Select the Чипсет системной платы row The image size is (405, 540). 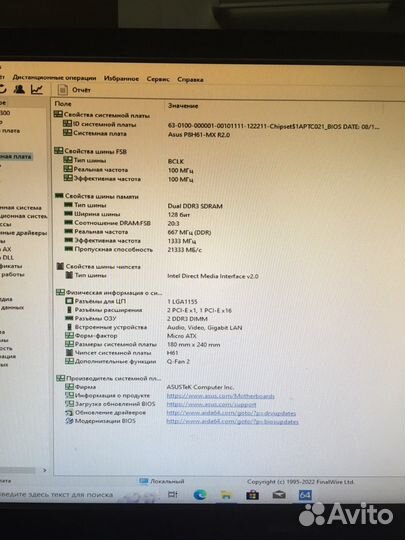pos(122,353)
